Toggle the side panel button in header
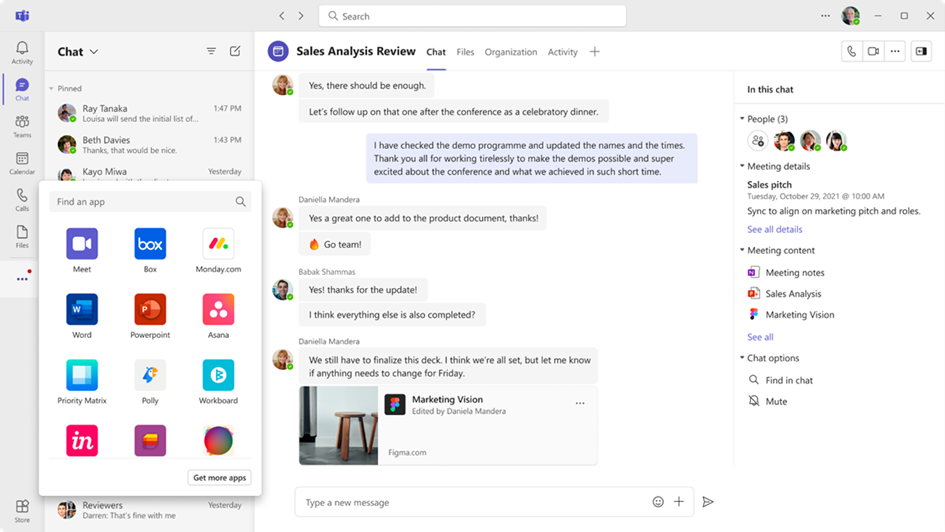 pos(921,52)
